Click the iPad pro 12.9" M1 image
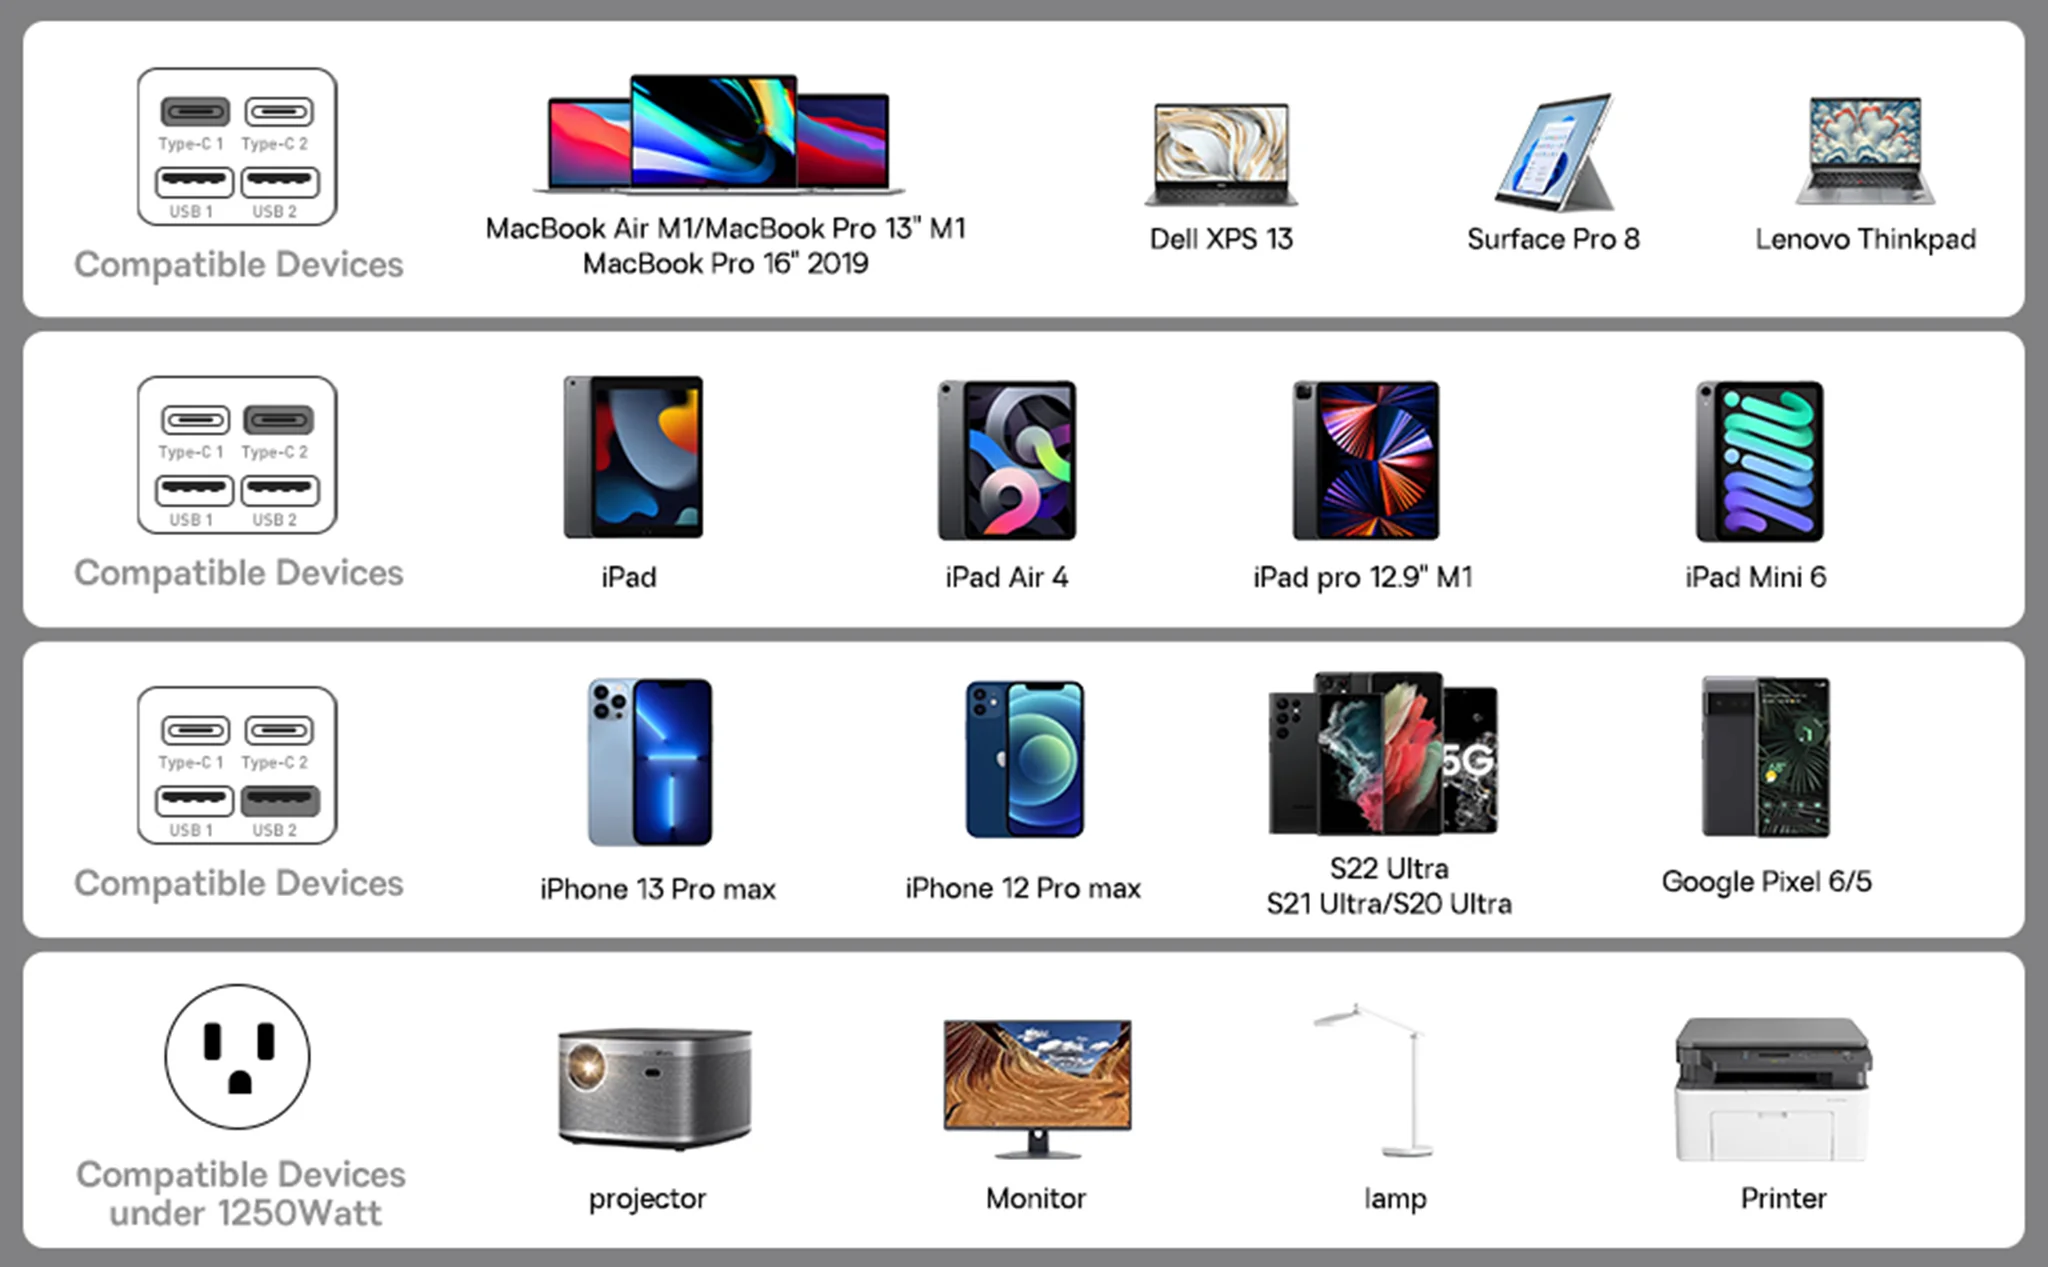Screen dimensions: 2048x1267 click(x=1365, y=460)
